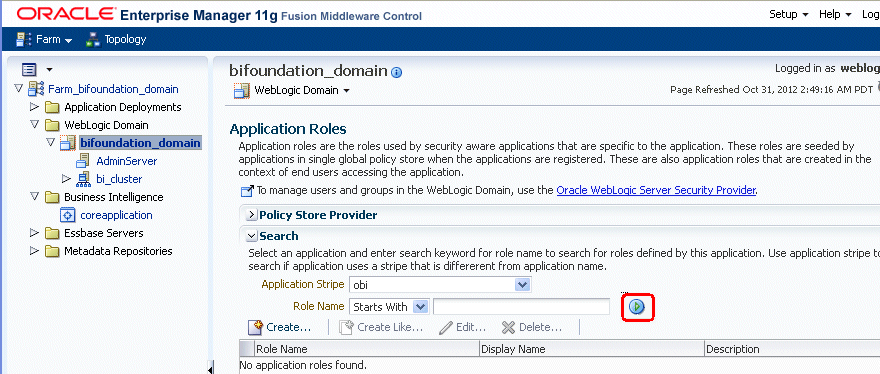Expand the Essbase Servers node

34,232
